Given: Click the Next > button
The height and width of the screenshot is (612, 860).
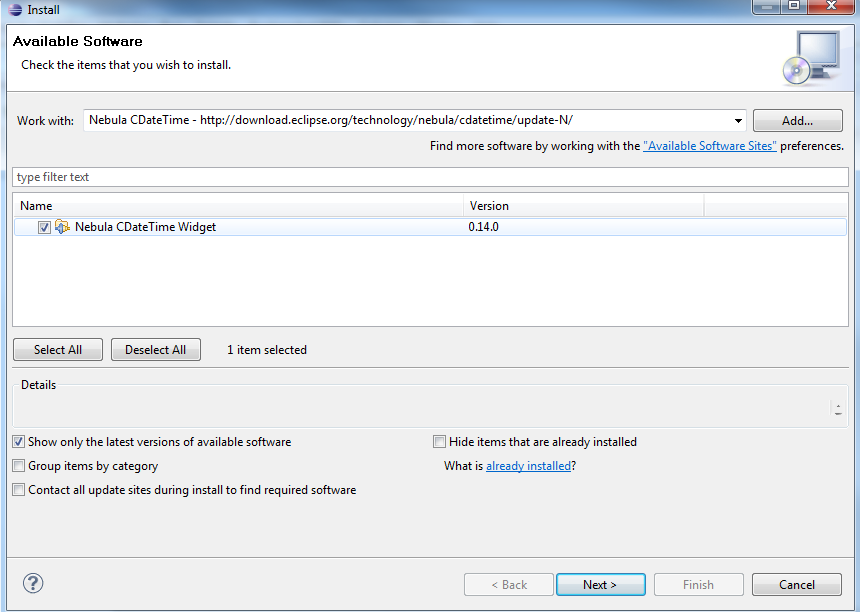Looking at the screenshot, I should tap(601, 585).
